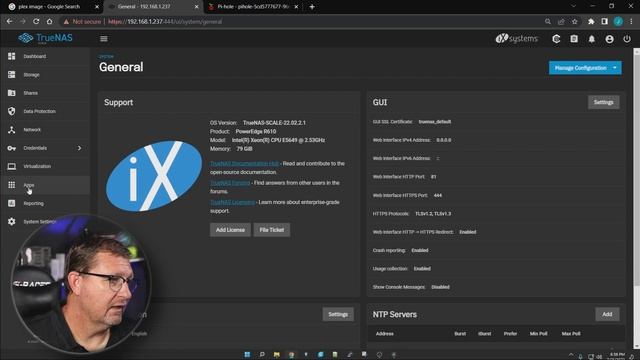
Task: Open the browser side panel icon
Action: tap(604, 22)
